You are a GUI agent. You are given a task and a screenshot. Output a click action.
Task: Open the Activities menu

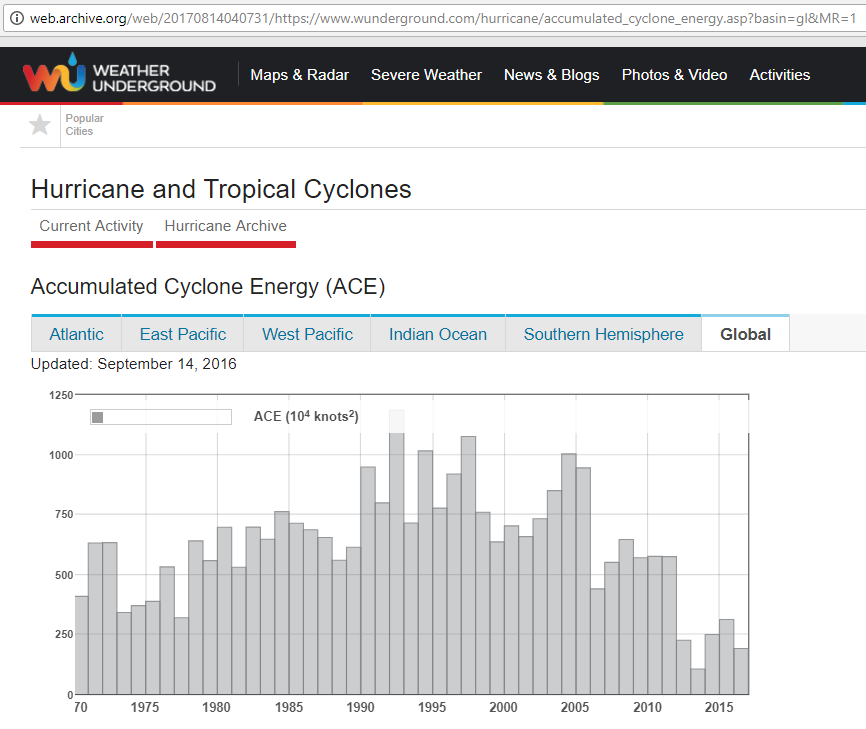(779, 75)
